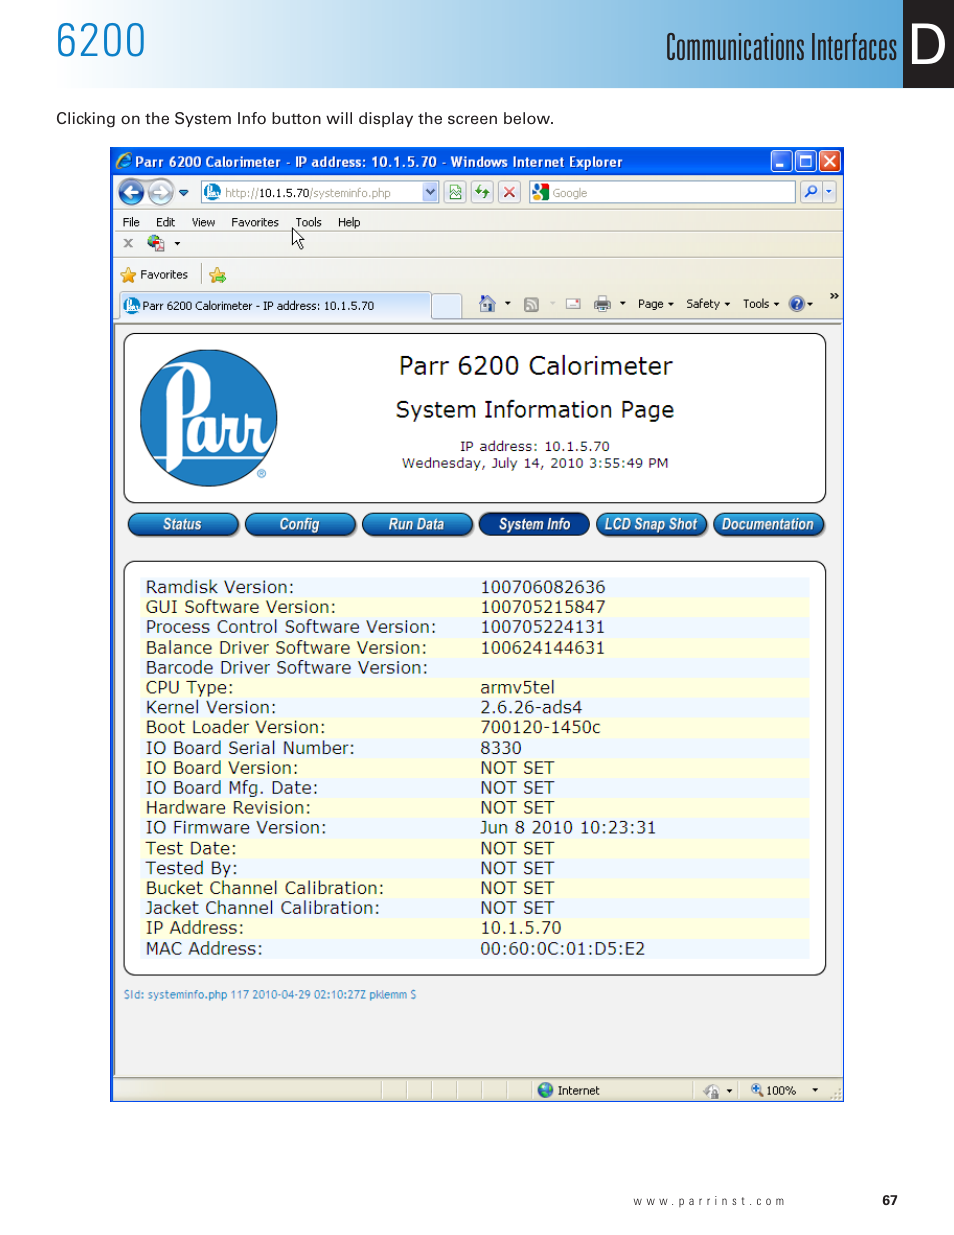The image size is (954, 1235).
Task: Click the toolbar add-on icon beside x
Action: pyautogui.click(x=156, y=243)
